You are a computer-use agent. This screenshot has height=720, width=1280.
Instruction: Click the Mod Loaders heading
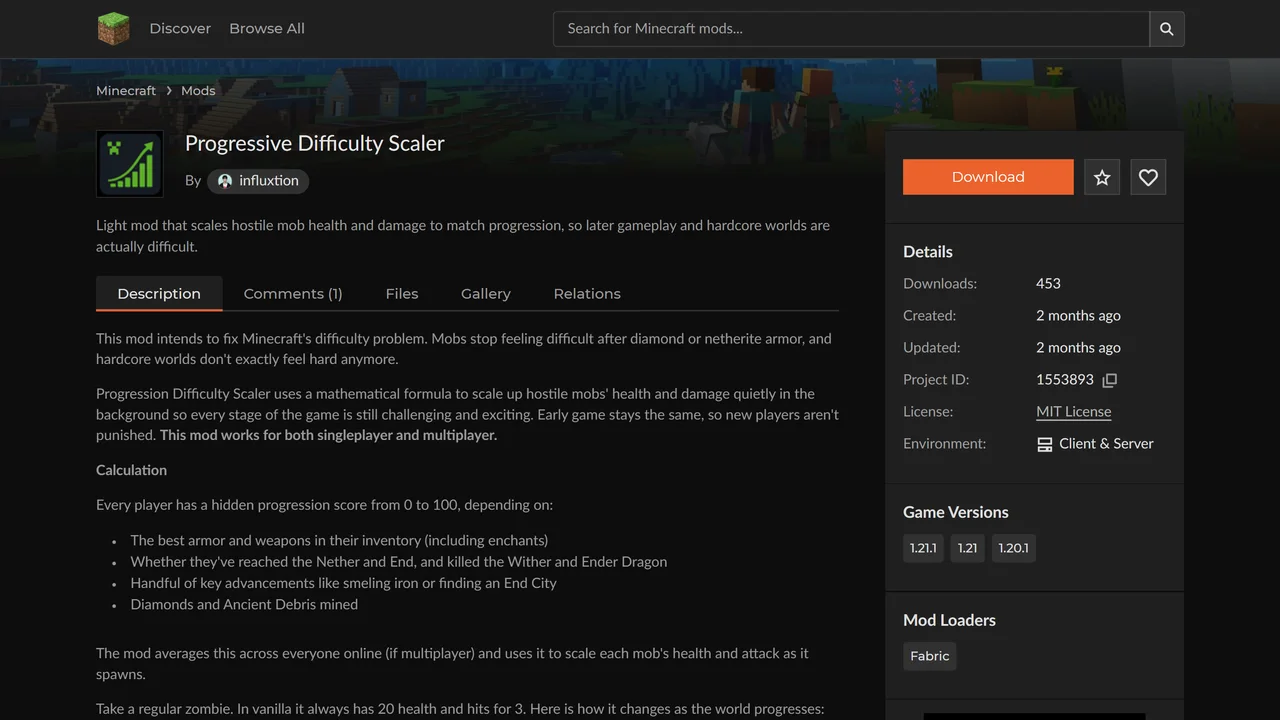pos(949,620)
